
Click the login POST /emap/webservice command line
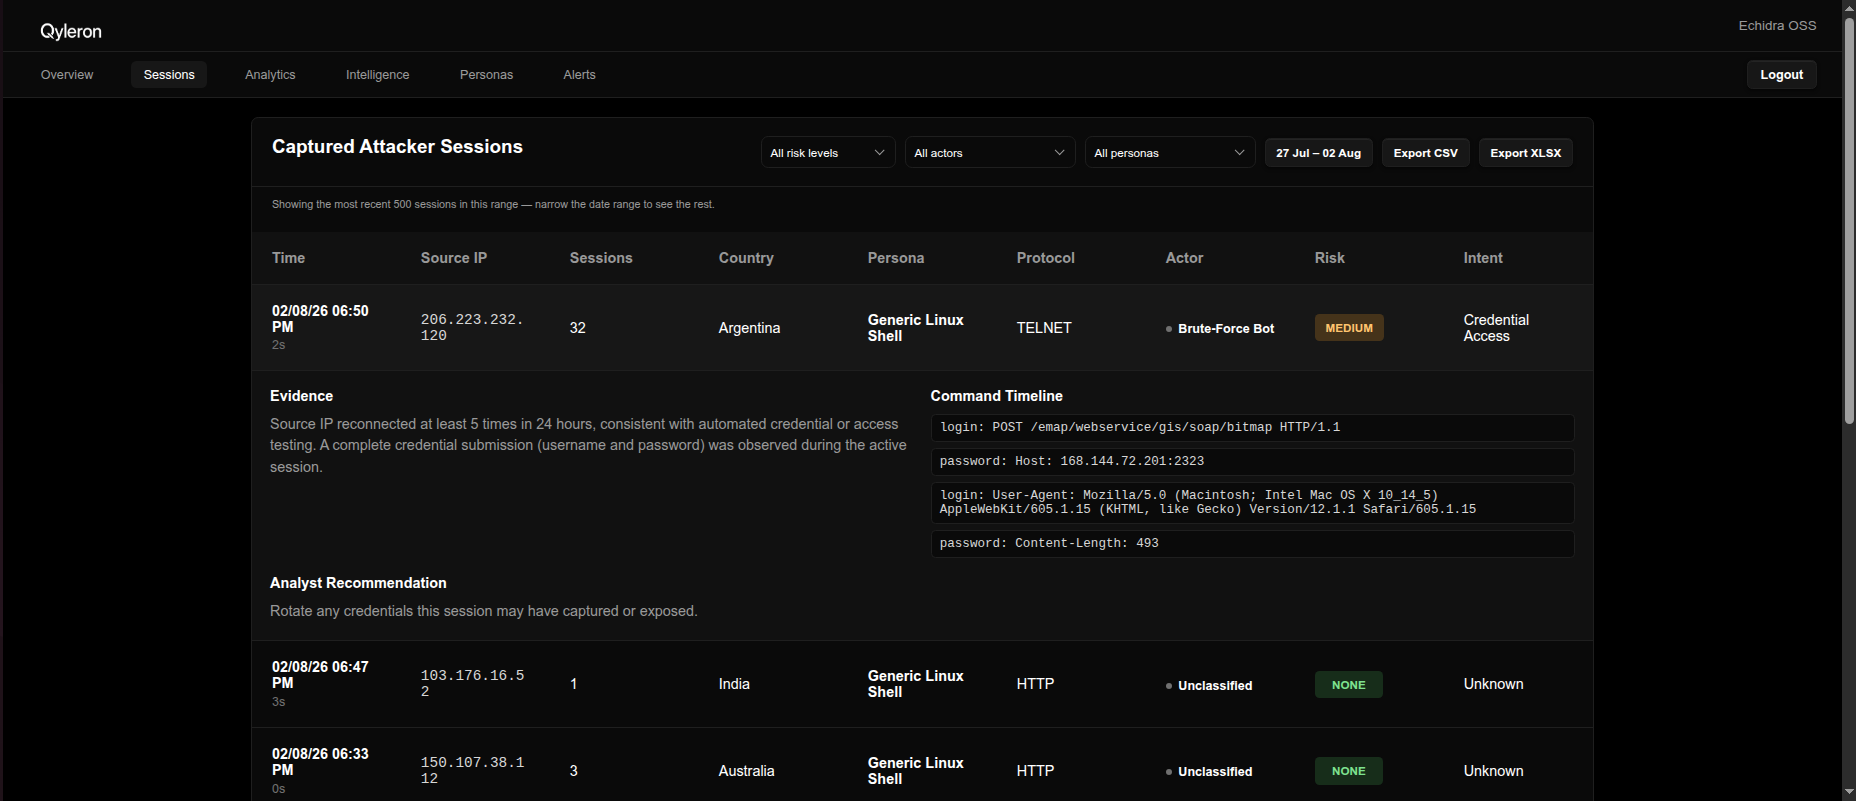coord(1252,428)
